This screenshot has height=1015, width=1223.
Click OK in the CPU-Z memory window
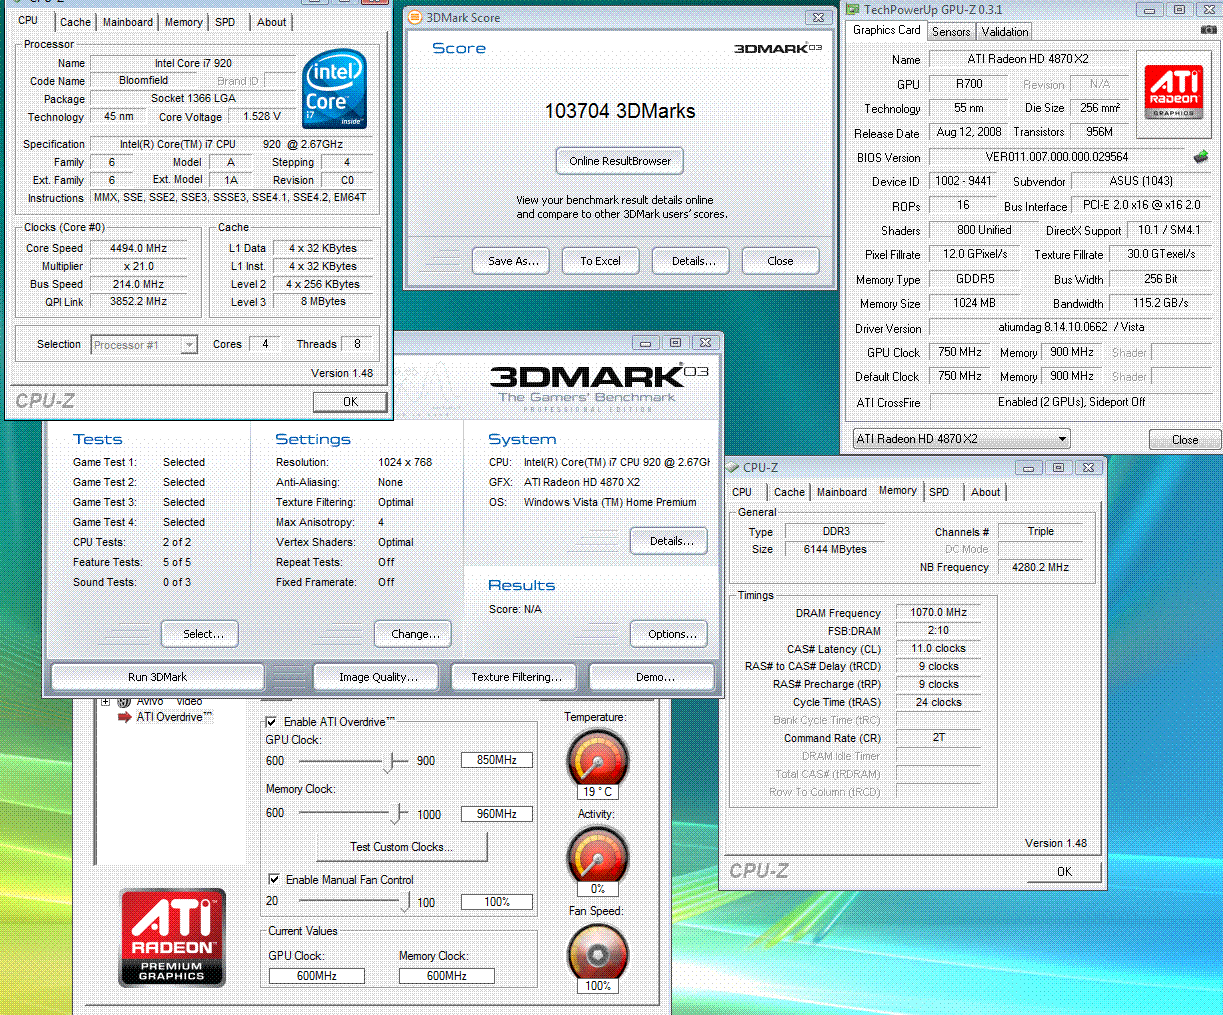pos(1064,872)
